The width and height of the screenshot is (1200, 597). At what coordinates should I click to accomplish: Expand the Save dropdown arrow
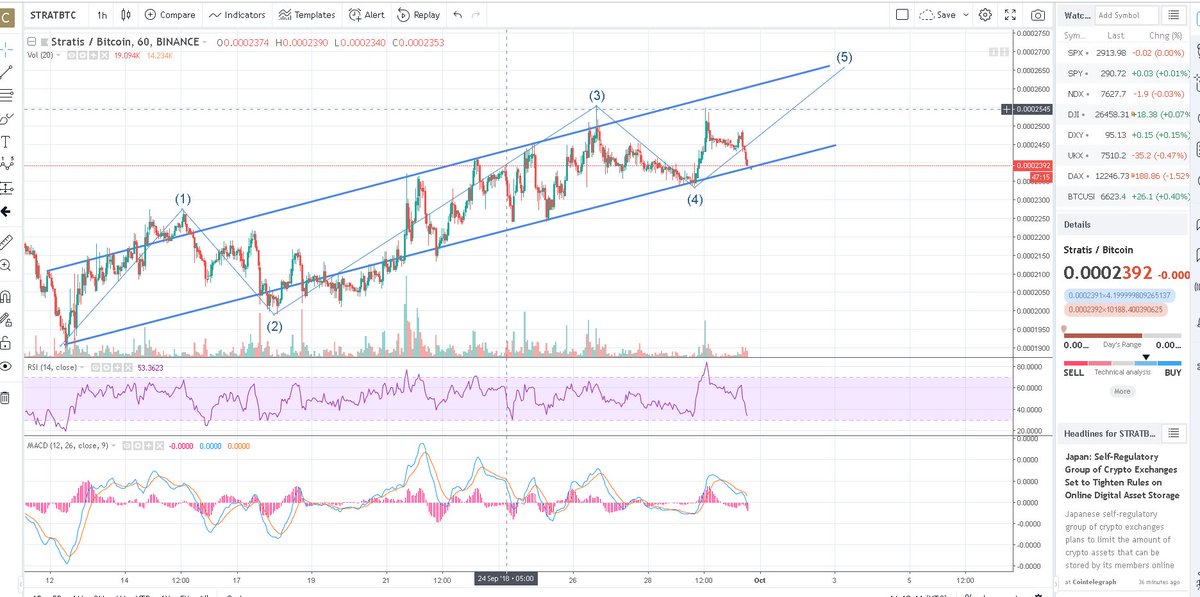tap(965, 15)
